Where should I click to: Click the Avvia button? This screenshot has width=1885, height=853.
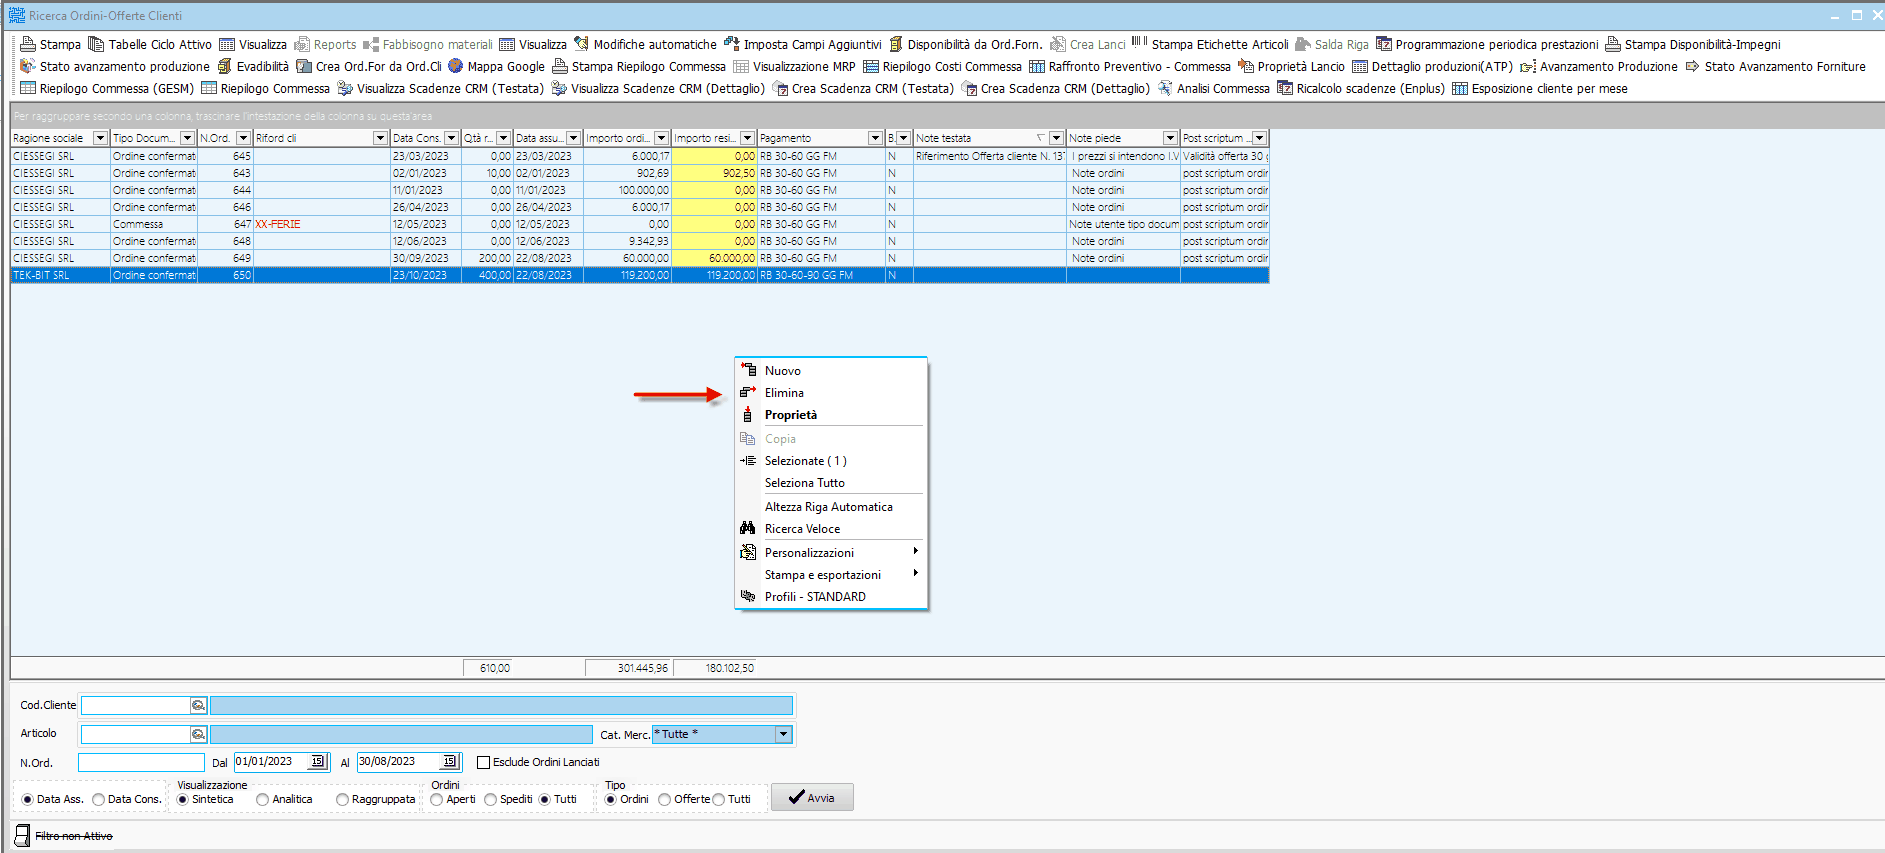click(x=812, y=797)
